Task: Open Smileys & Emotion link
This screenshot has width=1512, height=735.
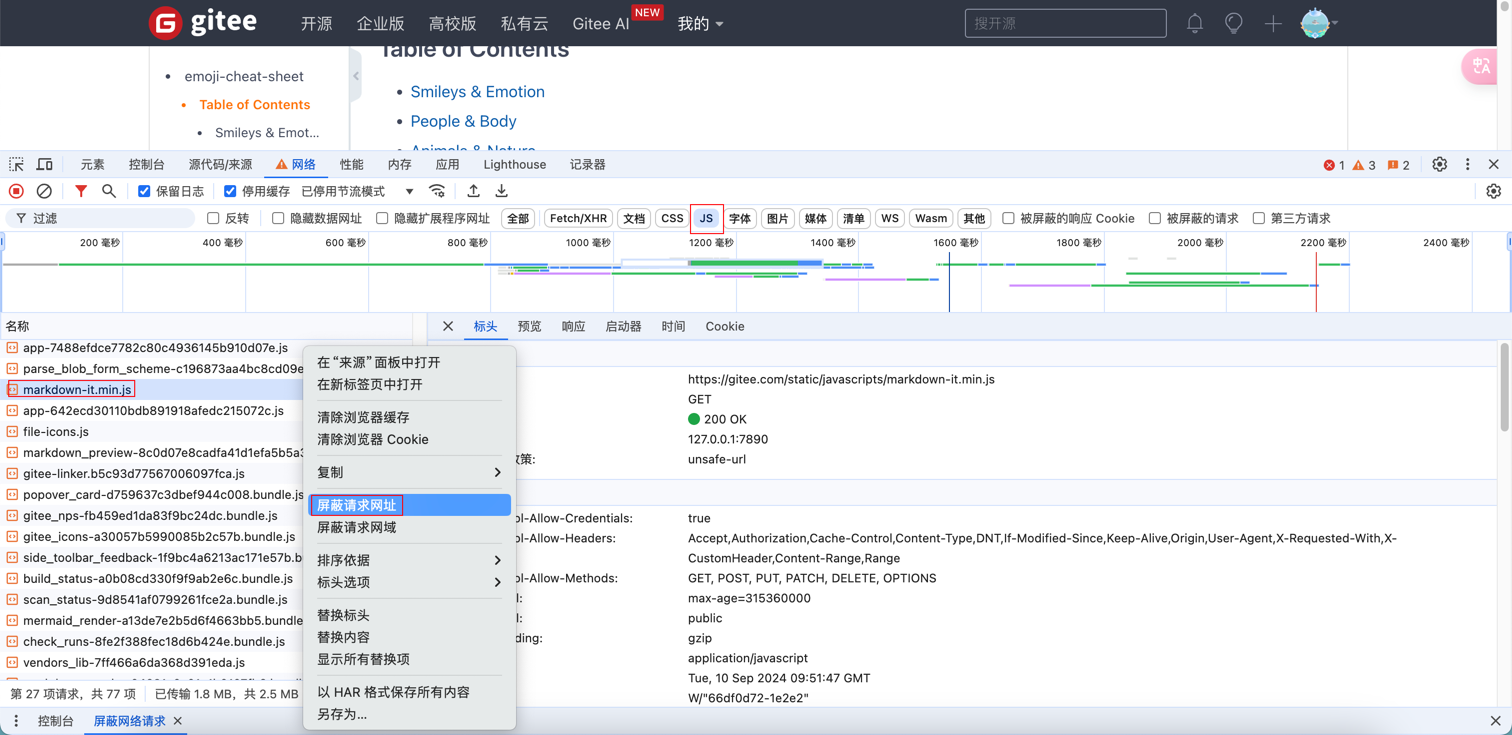Action: click(477, 91)
